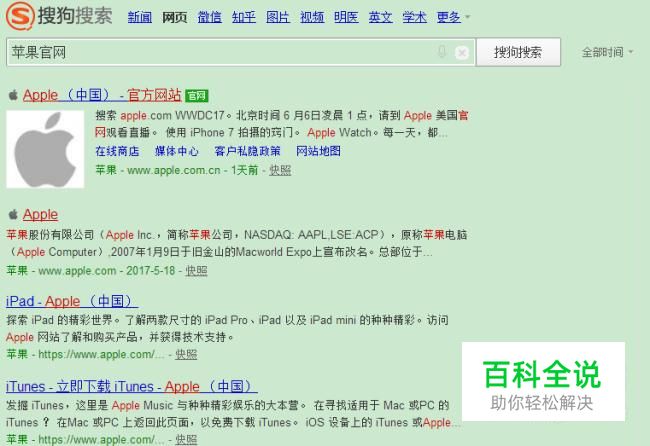Open the 明医 tab

[x=346, y=17]
